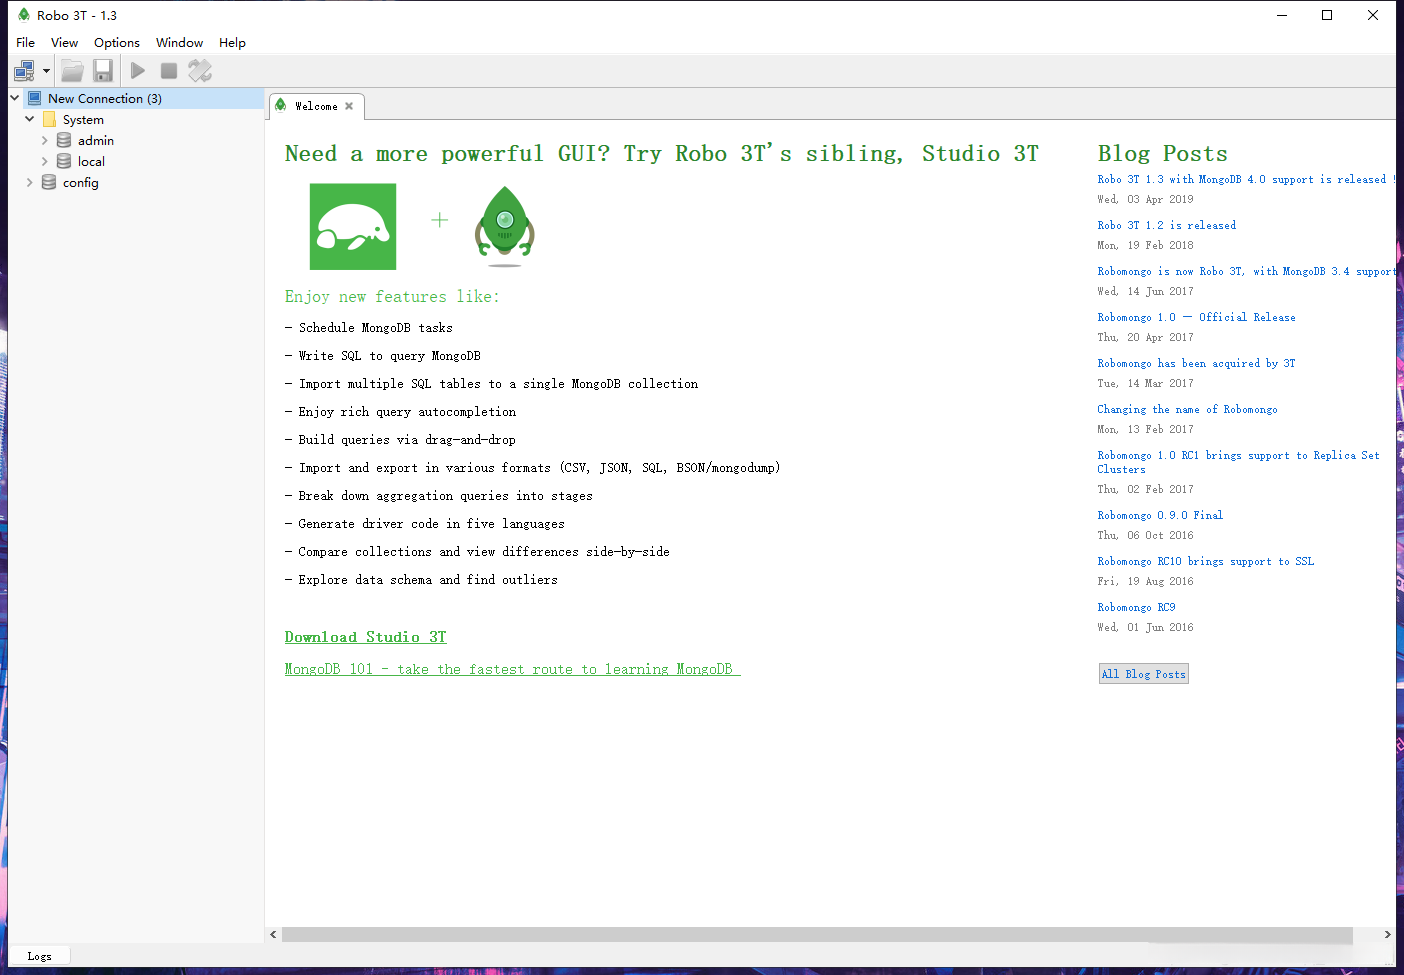Open blog post Robomongo 0.9.0 Final
The height and width of the screenshot is (975, 1404).
pyautogui.click(x=1160, y=516)
